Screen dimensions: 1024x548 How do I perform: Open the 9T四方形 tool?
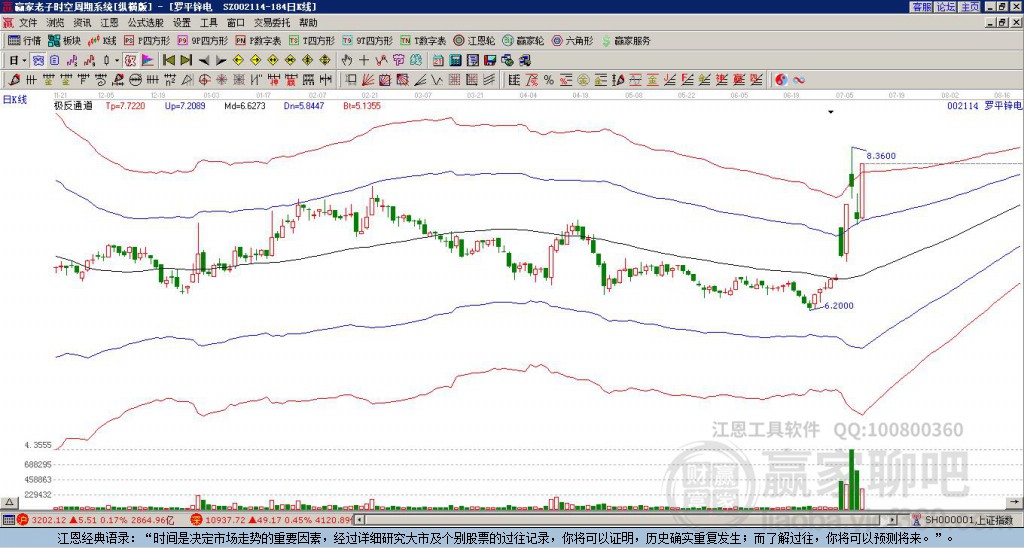[367, 40]
